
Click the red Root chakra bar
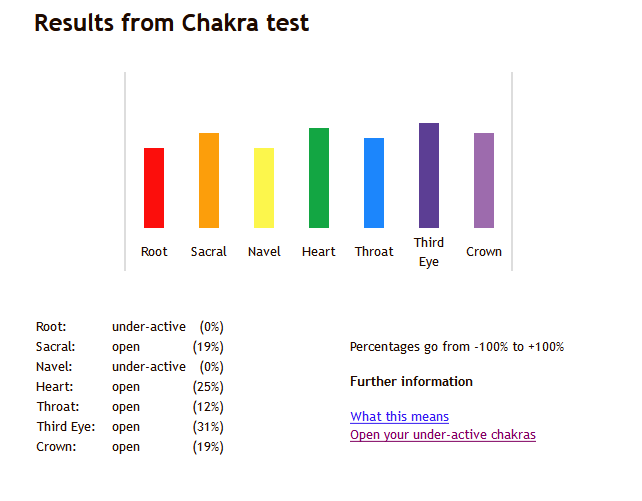pos(154,188)
